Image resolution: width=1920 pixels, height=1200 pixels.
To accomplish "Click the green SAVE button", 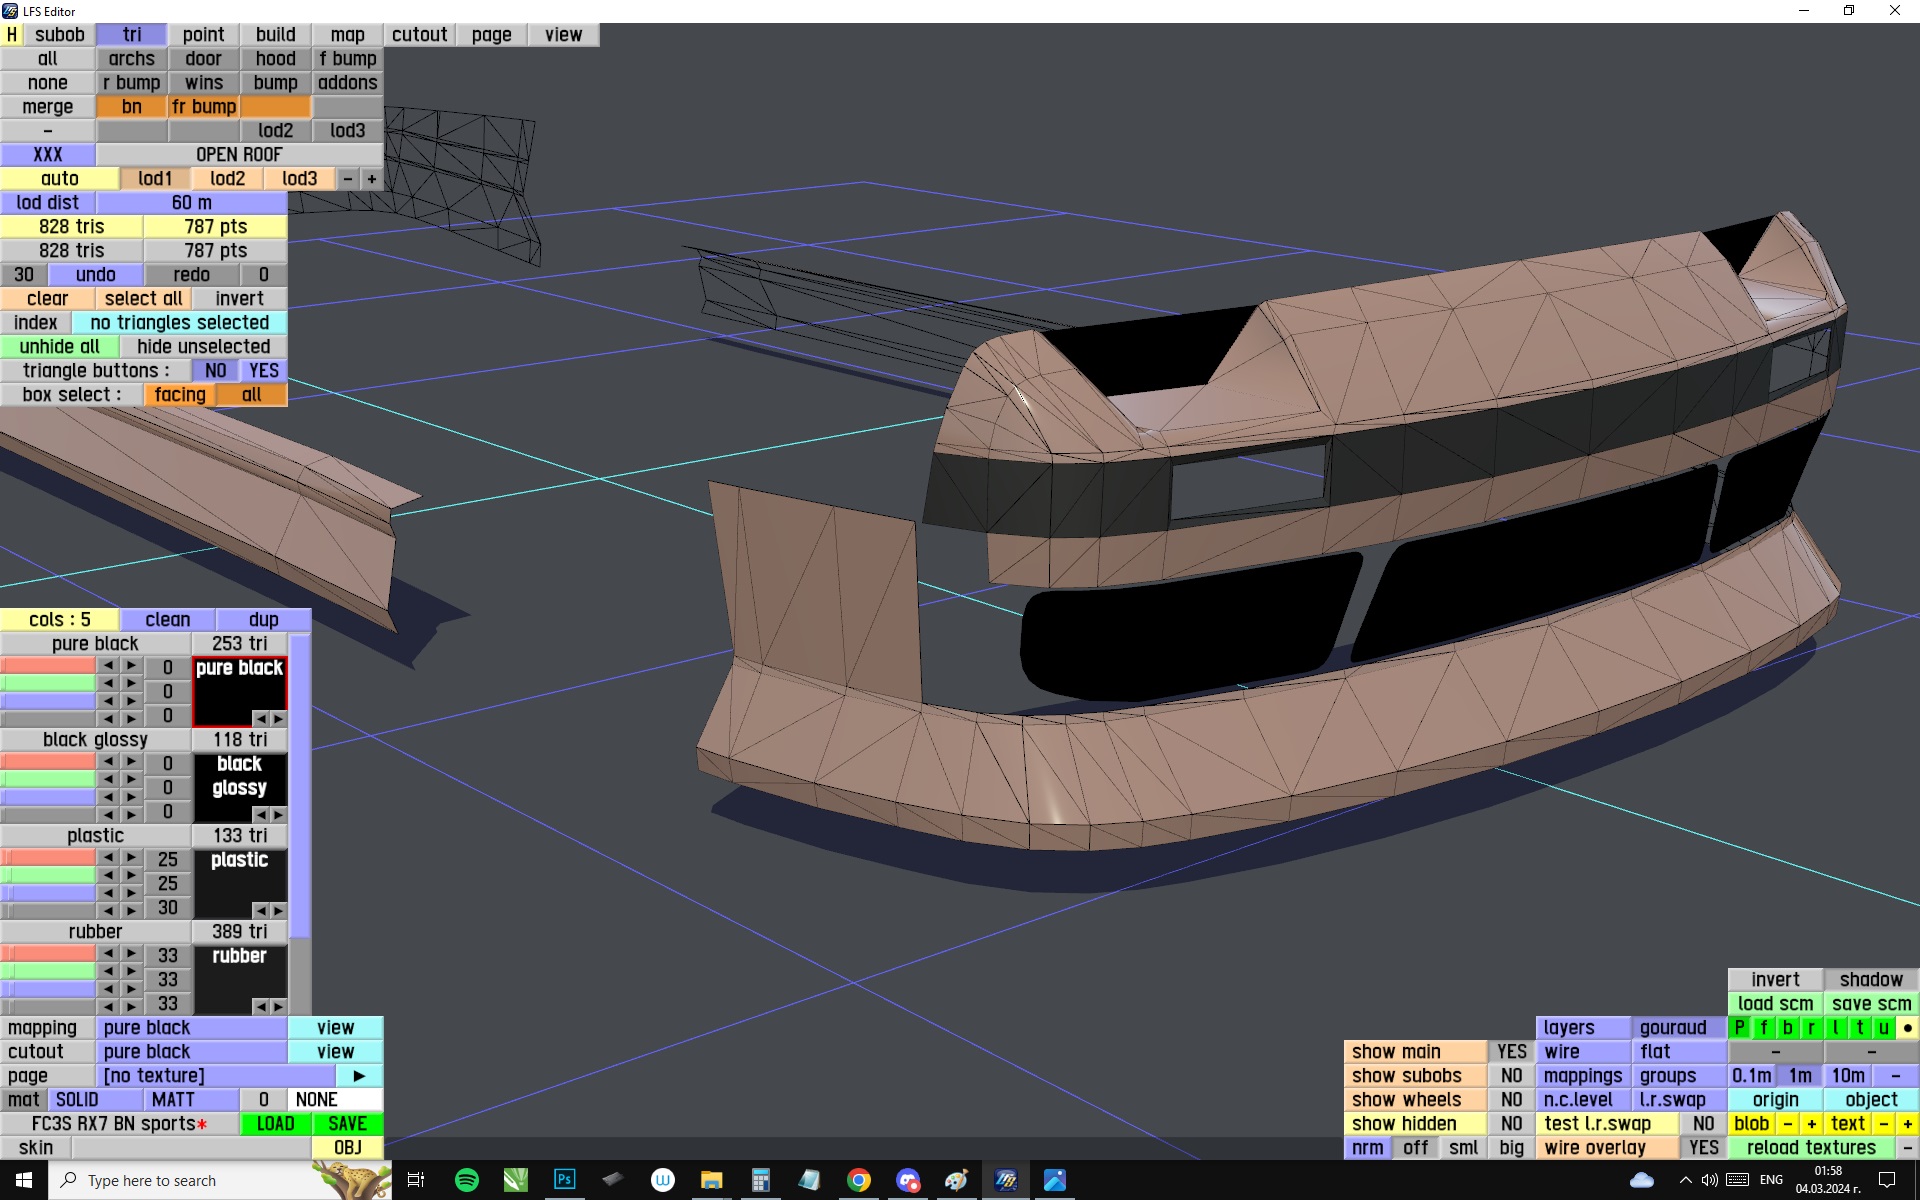I will coord(347,1123).
